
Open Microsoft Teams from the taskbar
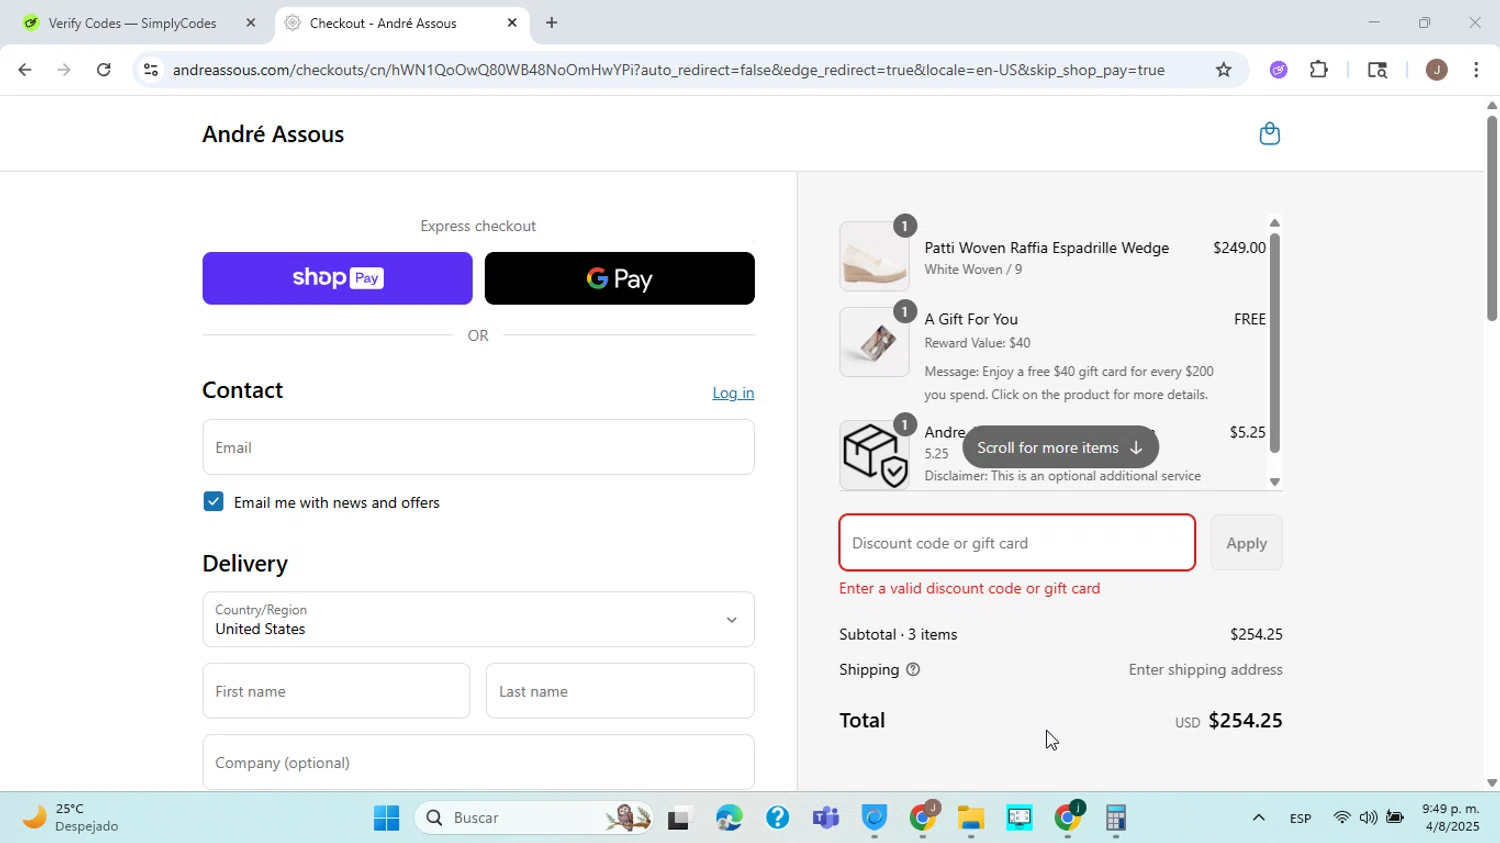click(x=826, y=818)
